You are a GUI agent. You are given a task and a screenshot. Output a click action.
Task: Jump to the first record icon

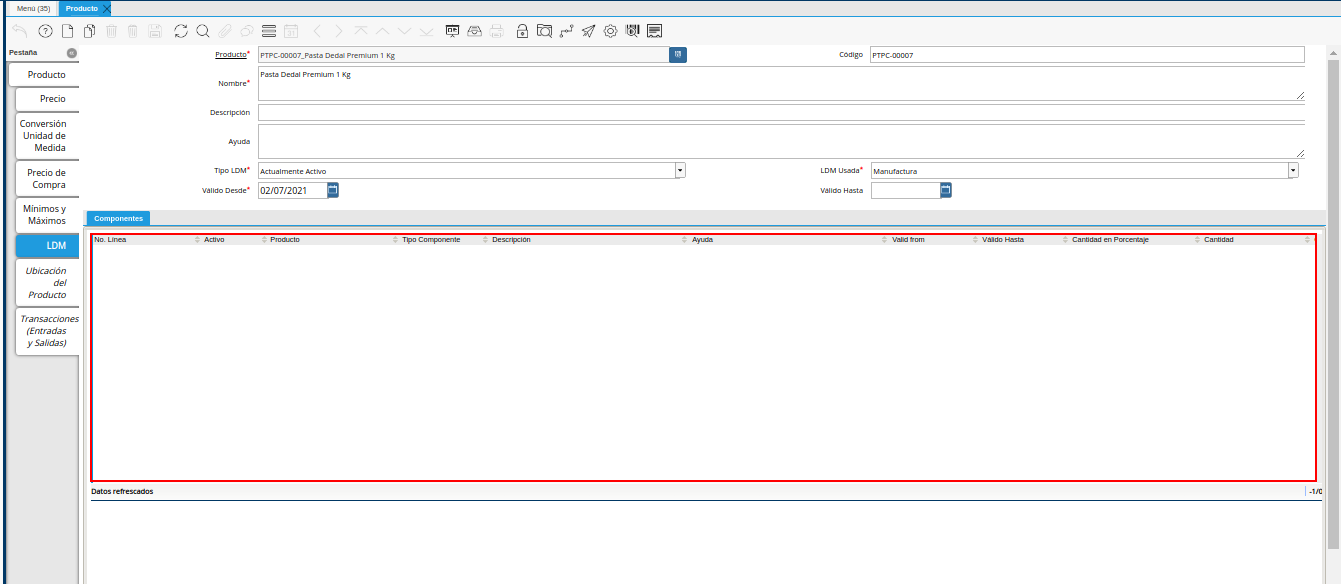[x=361, y=31]
